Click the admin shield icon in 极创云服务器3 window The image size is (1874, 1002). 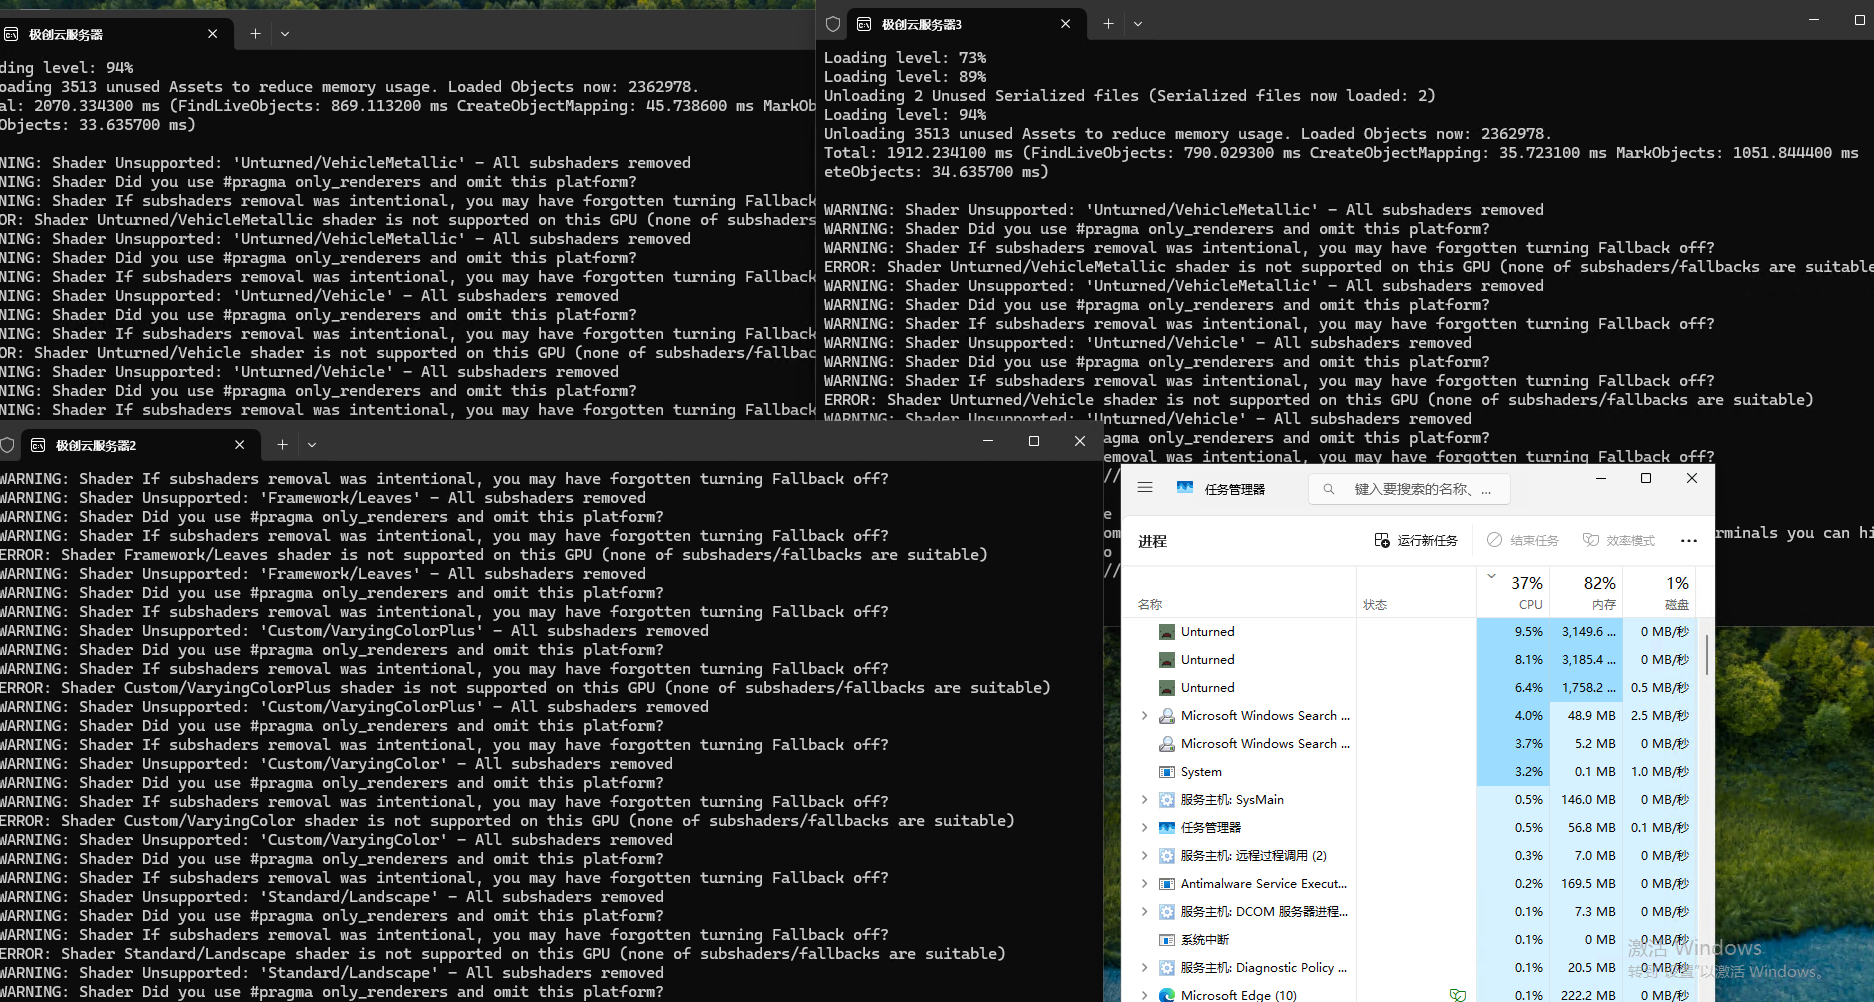tap(833, 24)
